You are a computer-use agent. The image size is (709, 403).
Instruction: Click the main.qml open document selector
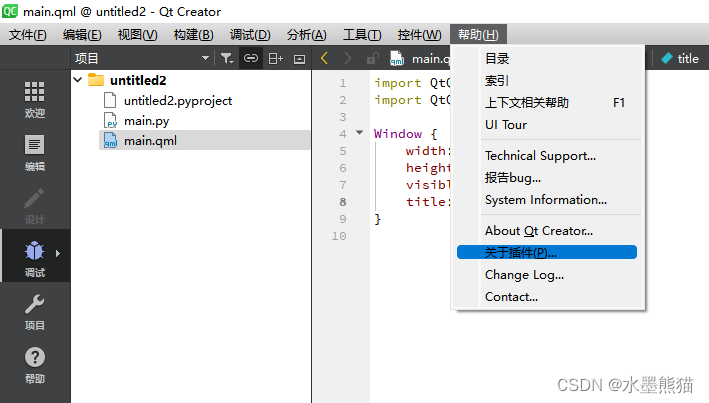coord(430,58)
